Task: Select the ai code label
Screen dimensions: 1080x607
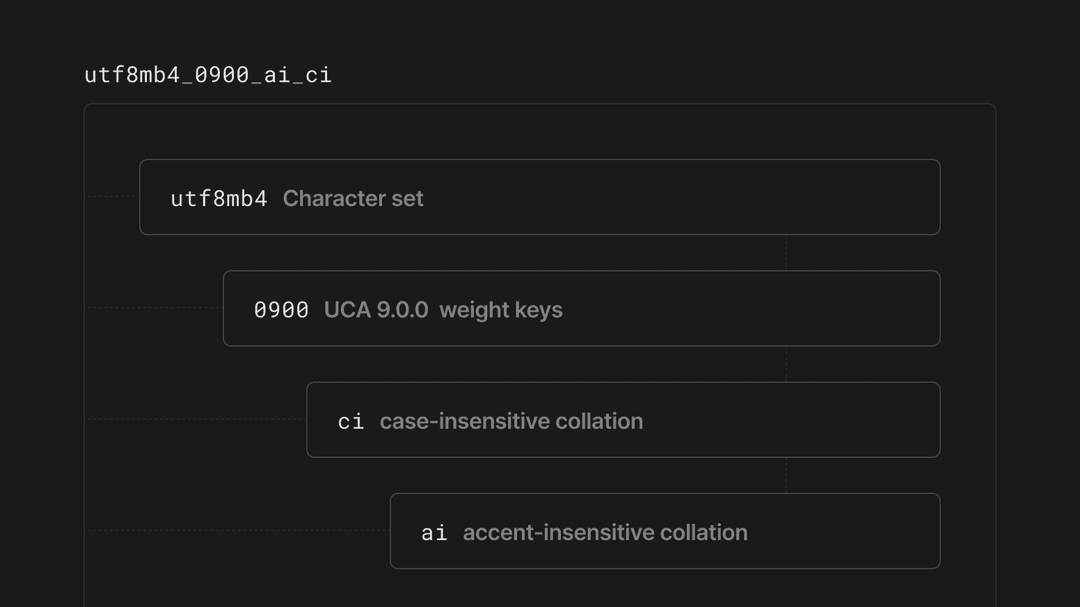Action: [434, 532]
